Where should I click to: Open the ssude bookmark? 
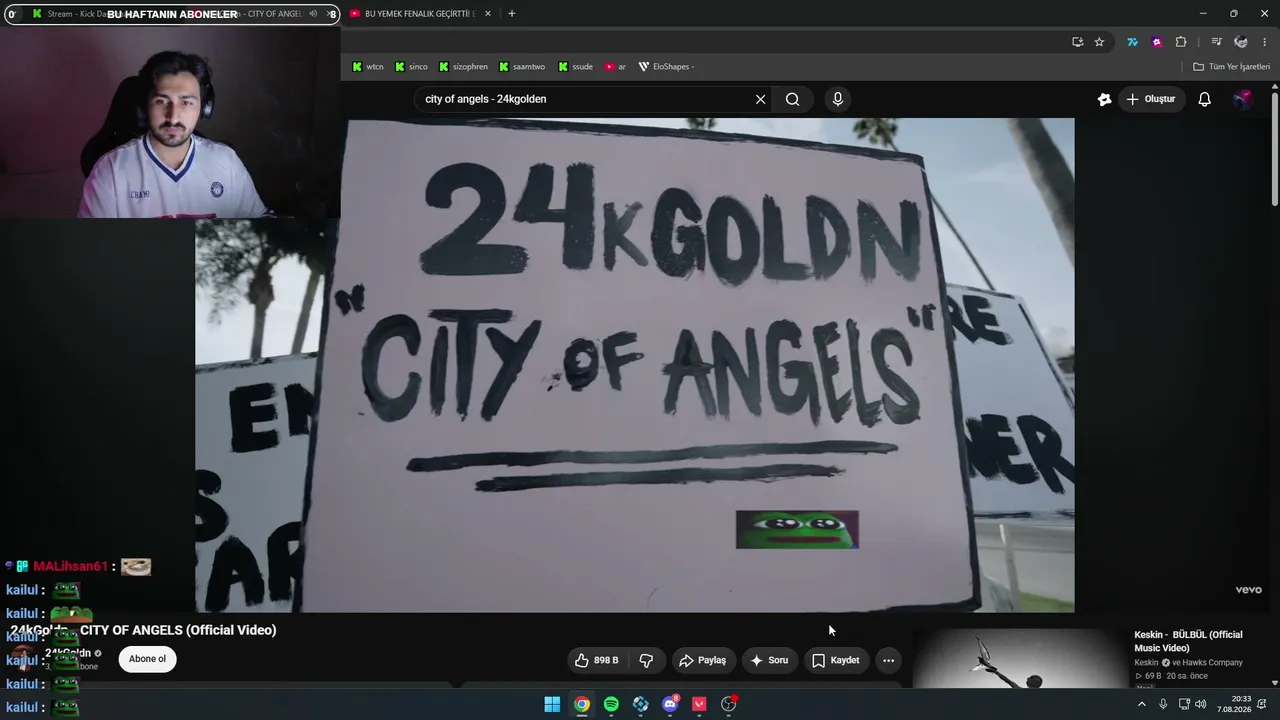[575, 67]
